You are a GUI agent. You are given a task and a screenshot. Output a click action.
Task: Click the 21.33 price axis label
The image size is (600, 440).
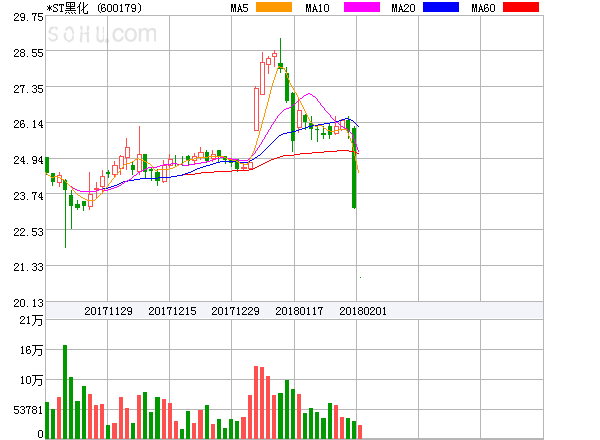point(28,267)
